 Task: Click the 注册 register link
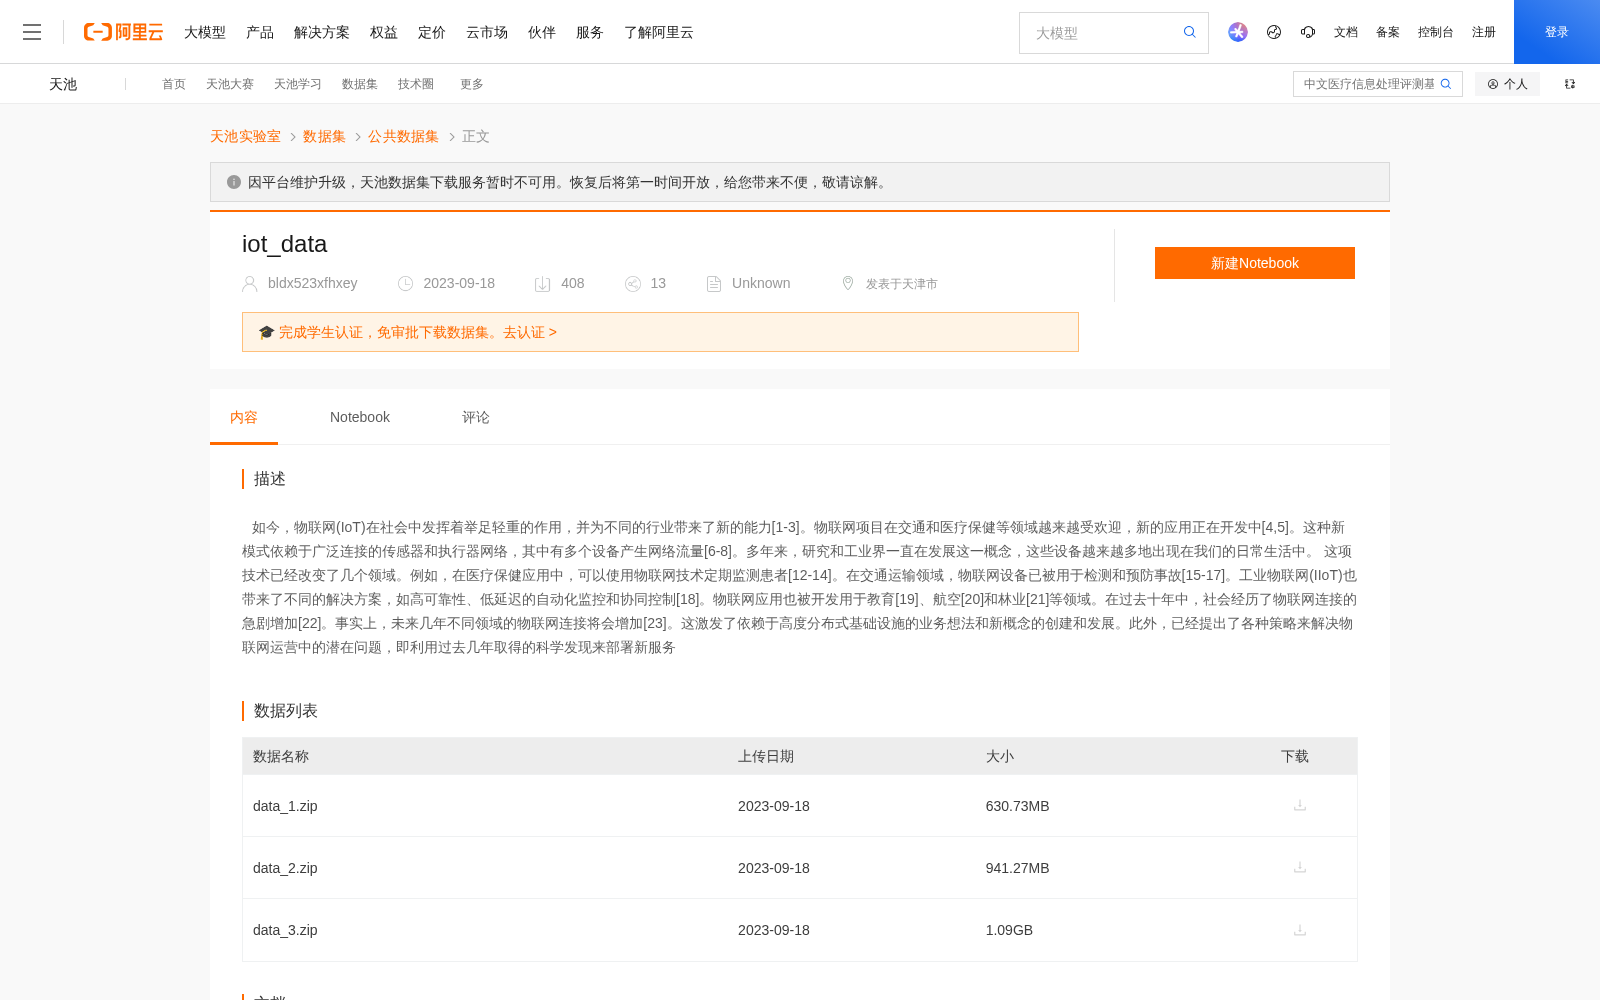pos(1484,32)
